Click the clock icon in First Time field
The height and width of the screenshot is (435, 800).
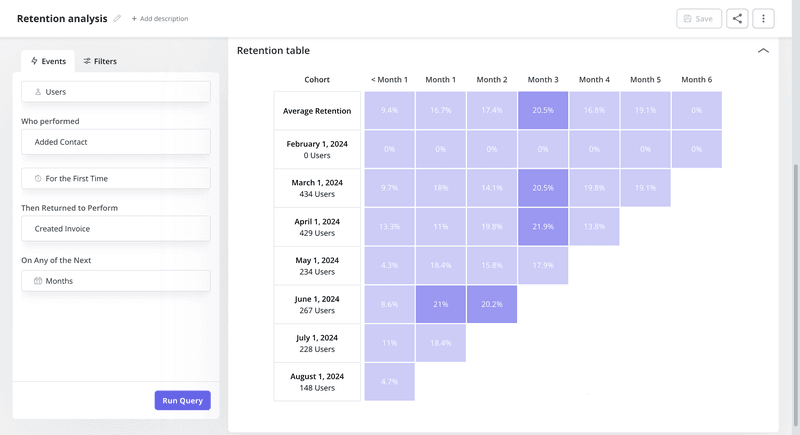[38, 179]
